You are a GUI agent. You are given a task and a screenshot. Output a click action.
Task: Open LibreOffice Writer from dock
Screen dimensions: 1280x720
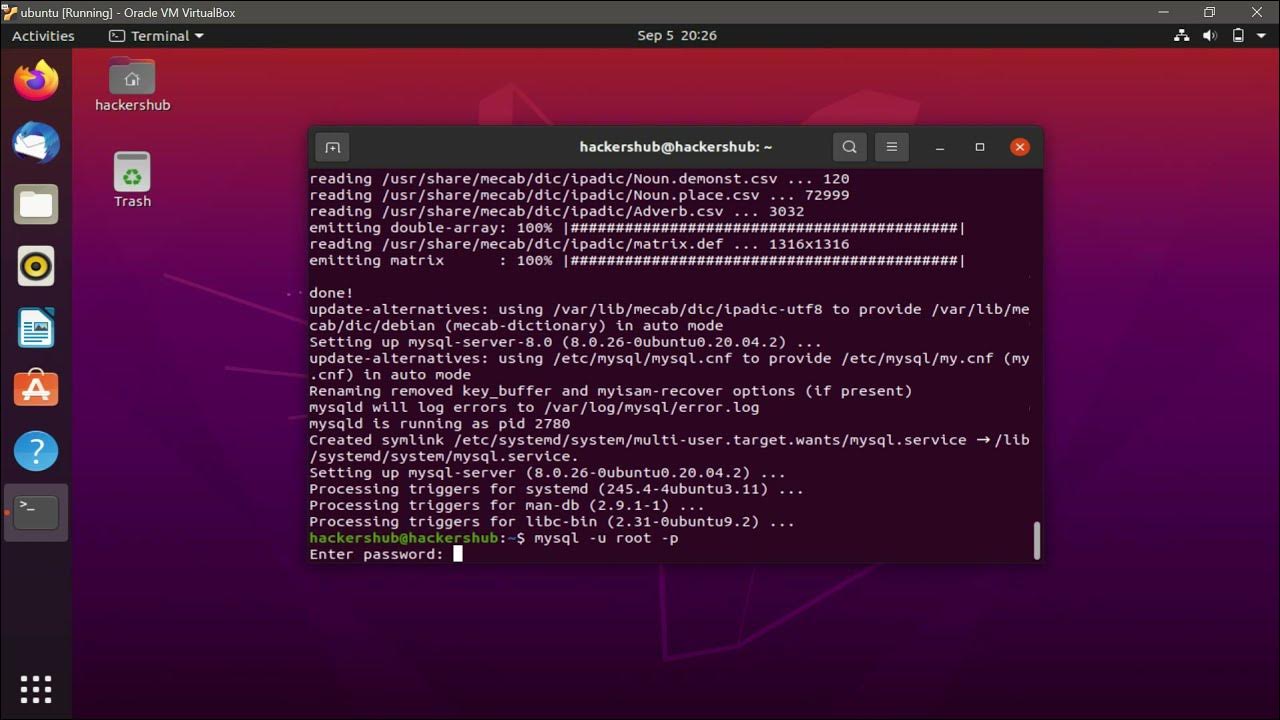click(36, 328)
